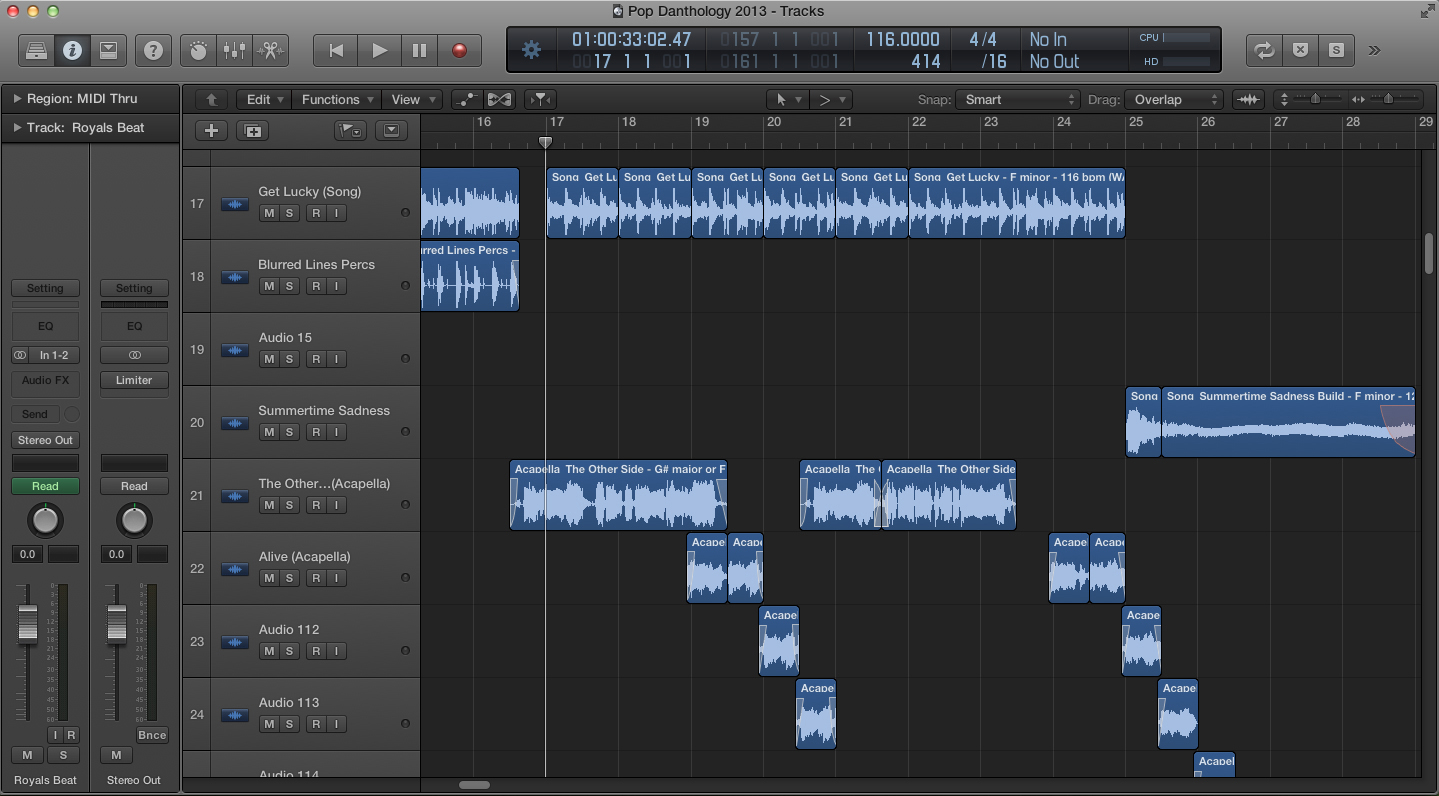This screenshot has width=1439, height=796.
Task: Open the Drag mode dropdown showing Overlap
Action: point(1173,99)
